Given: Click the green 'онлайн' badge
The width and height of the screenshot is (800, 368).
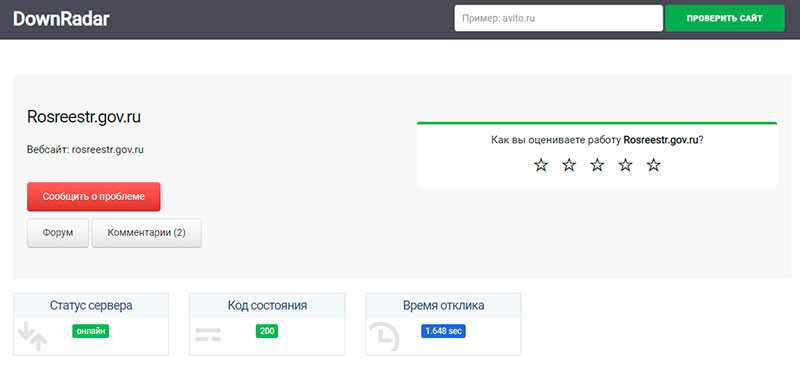Looking at the screenshot, I should pos(91,331).
